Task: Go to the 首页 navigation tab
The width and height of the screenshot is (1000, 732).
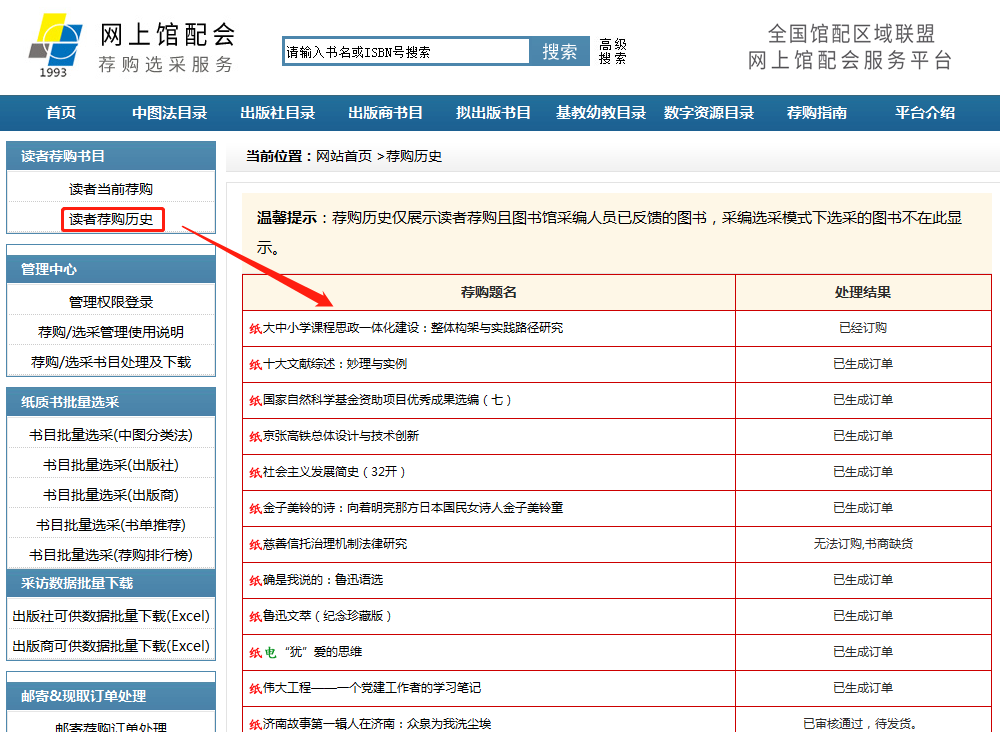Action: [x=61, y=113]
